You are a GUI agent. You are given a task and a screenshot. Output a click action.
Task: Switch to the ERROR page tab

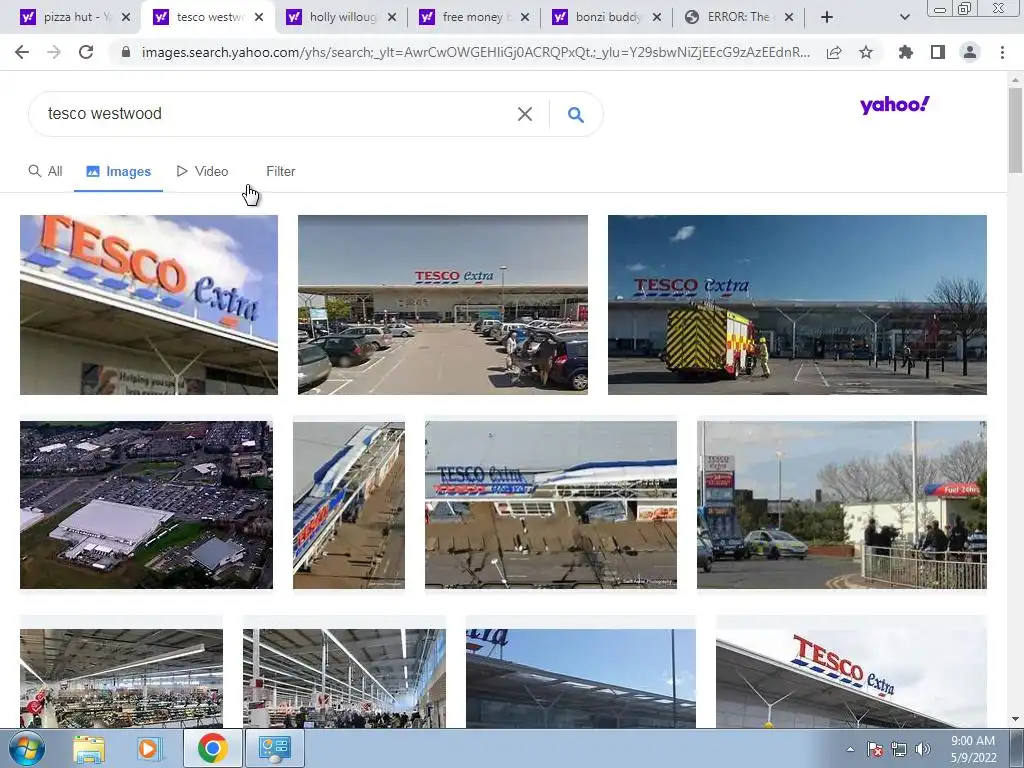click(740, 17)
